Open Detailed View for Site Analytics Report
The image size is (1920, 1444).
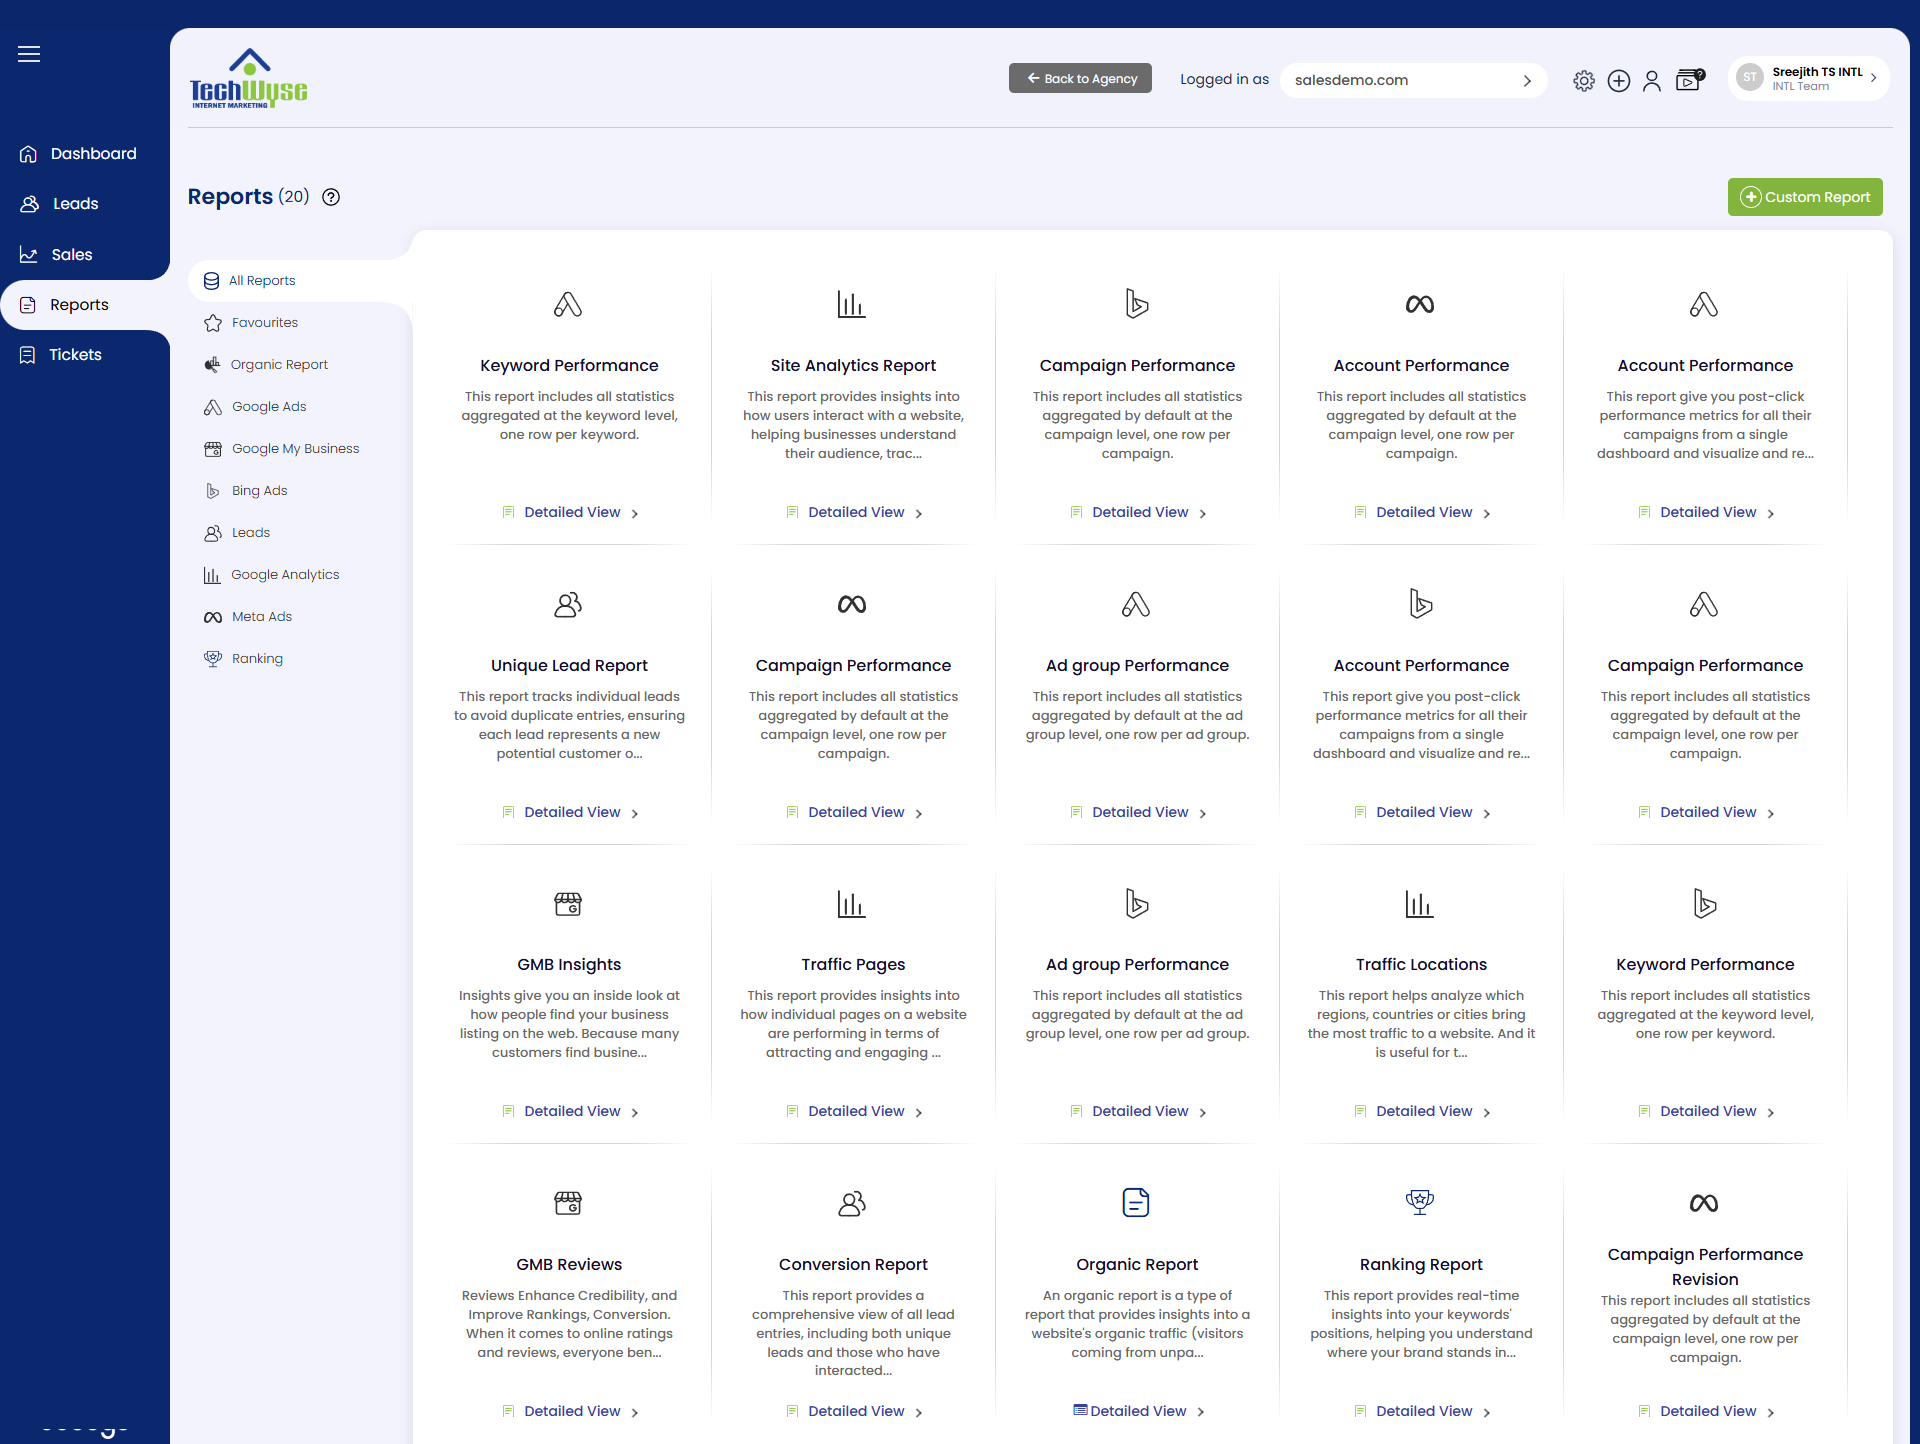855,513
